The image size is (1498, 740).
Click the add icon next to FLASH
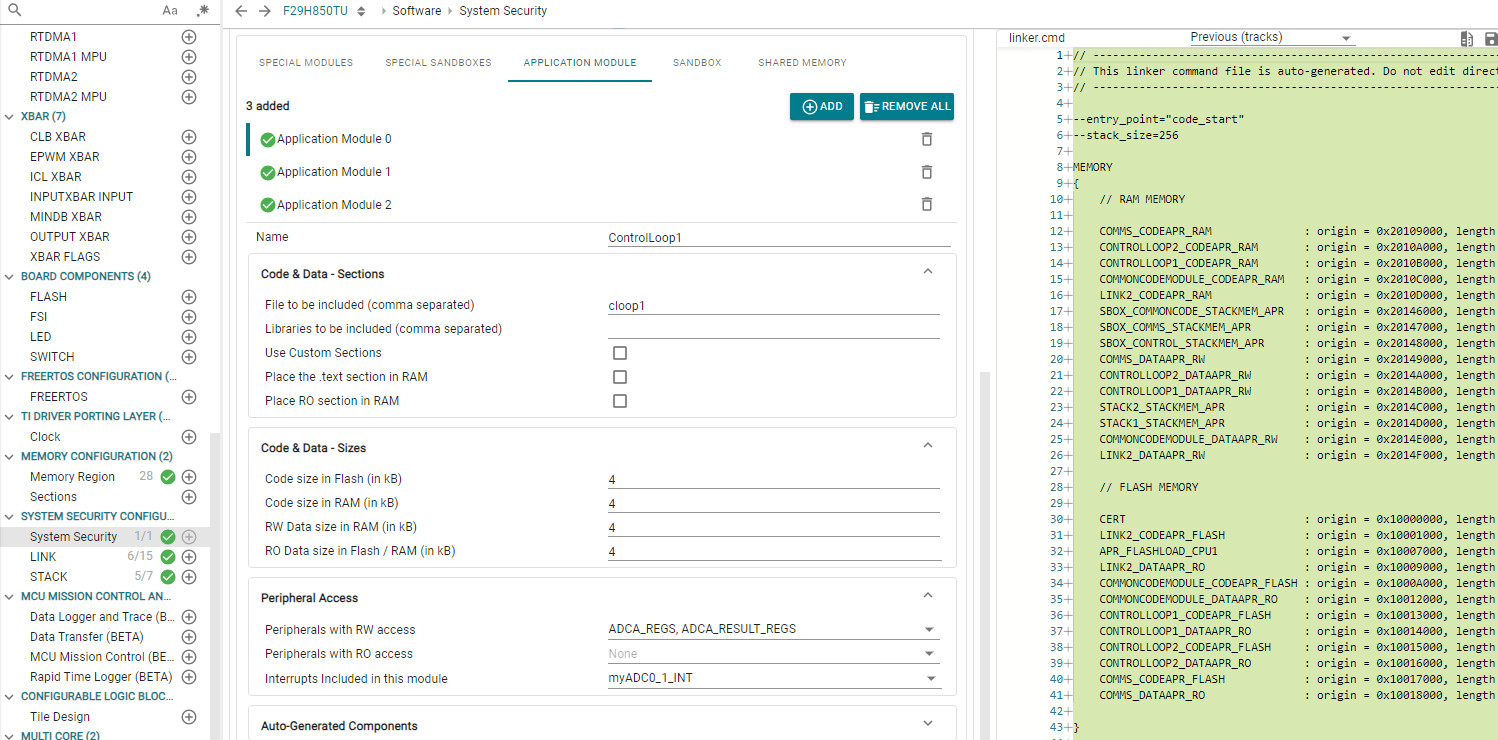point(189,297)
